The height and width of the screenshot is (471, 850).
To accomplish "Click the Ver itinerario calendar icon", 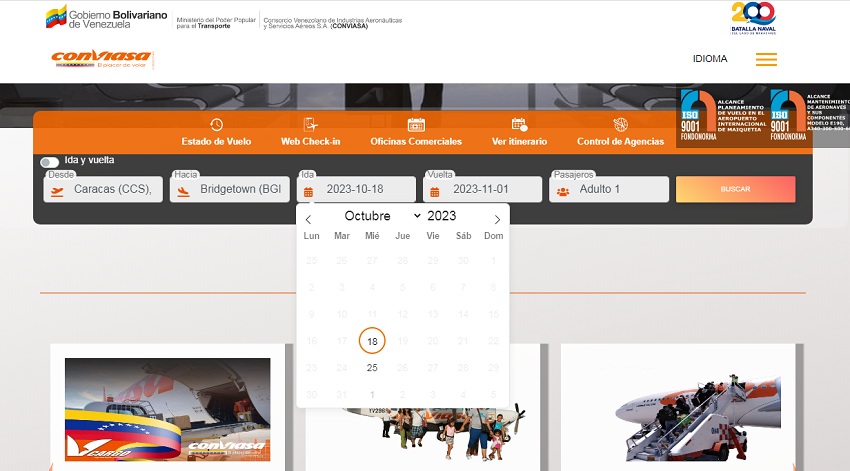I will tap(519, 125).
